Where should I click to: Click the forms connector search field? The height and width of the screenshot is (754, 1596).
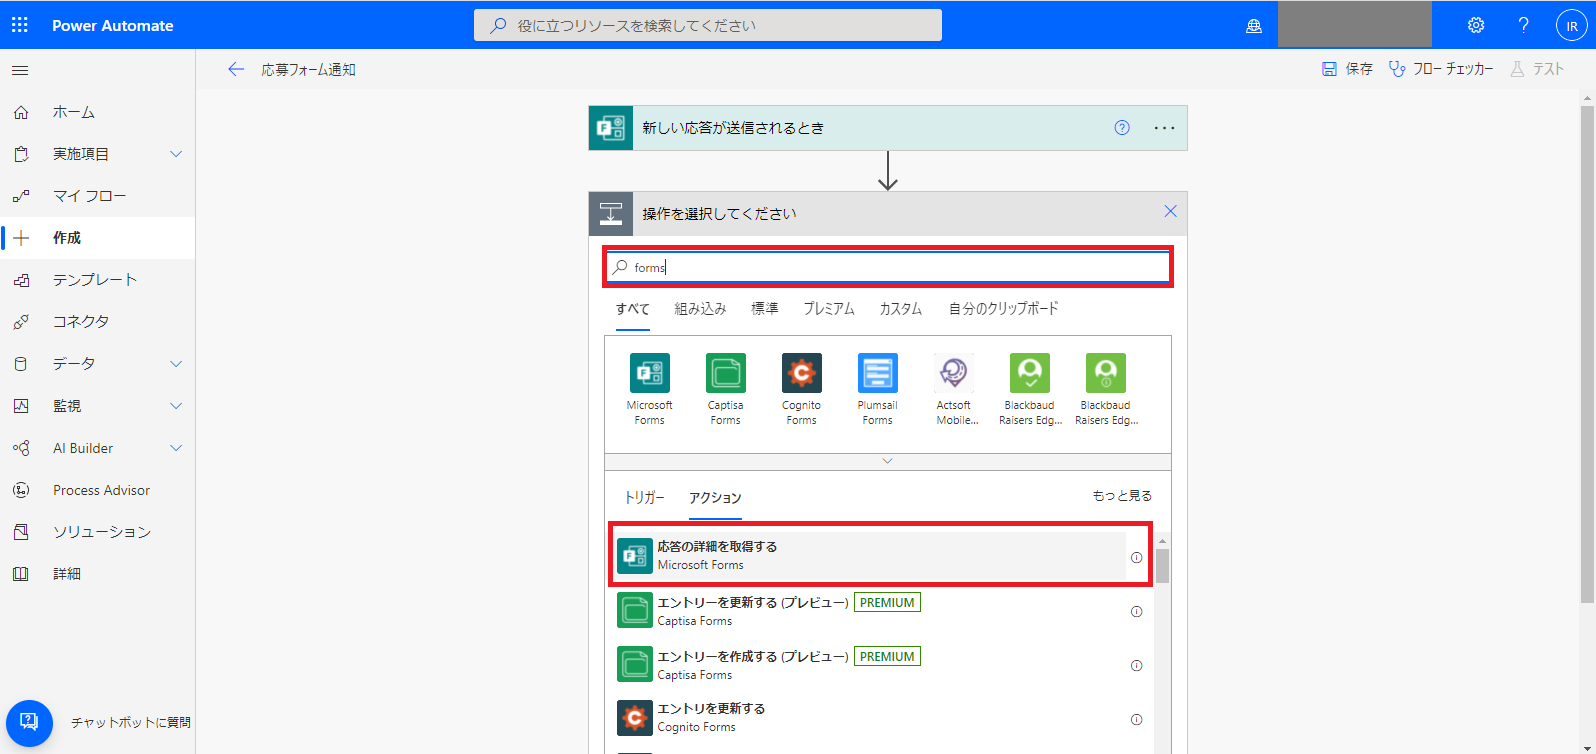[888, 267]
